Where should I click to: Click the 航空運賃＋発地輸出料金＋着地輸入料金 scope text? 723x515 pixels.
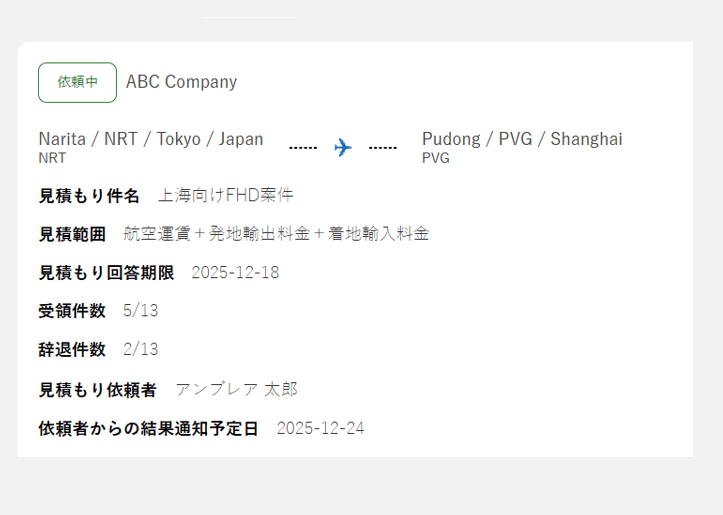pyautogui.click(x=276, y=234)
